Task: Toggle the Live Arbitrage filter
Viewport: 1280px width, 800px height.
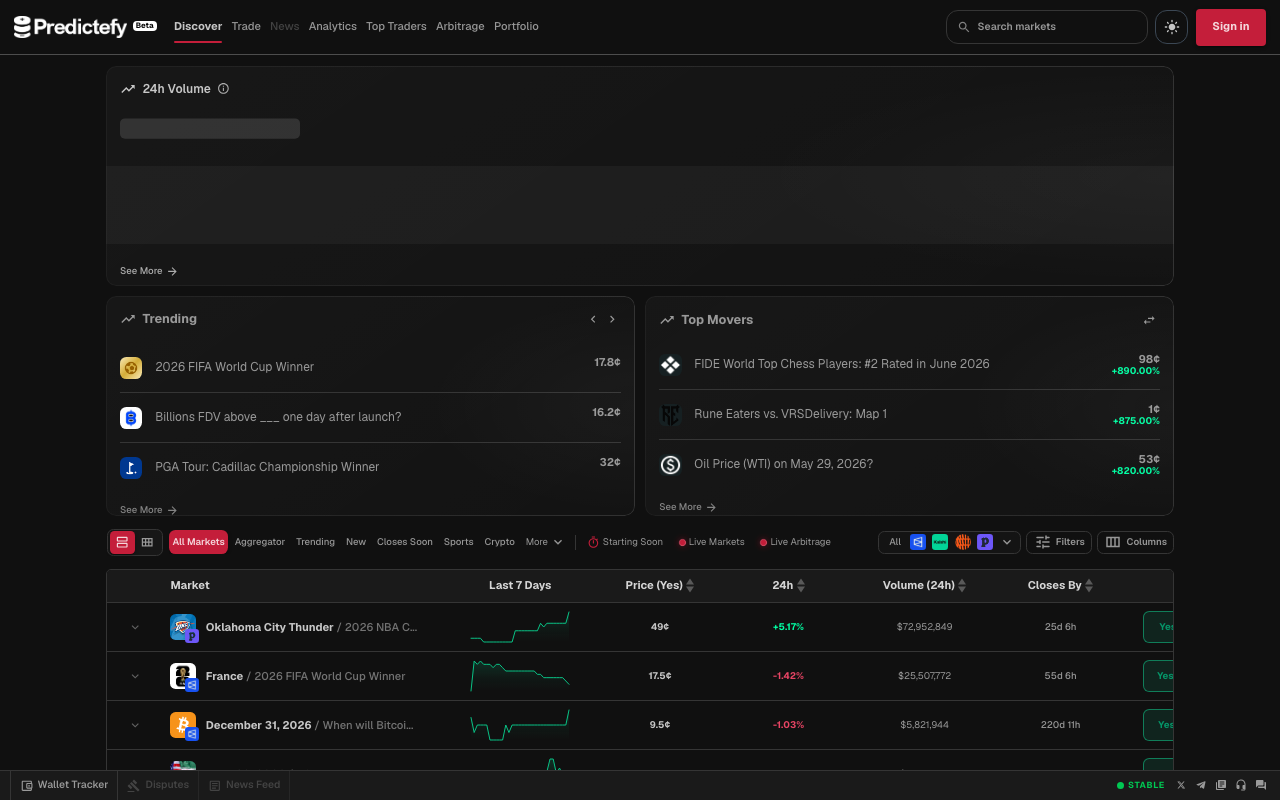Action: coord(795,542)
